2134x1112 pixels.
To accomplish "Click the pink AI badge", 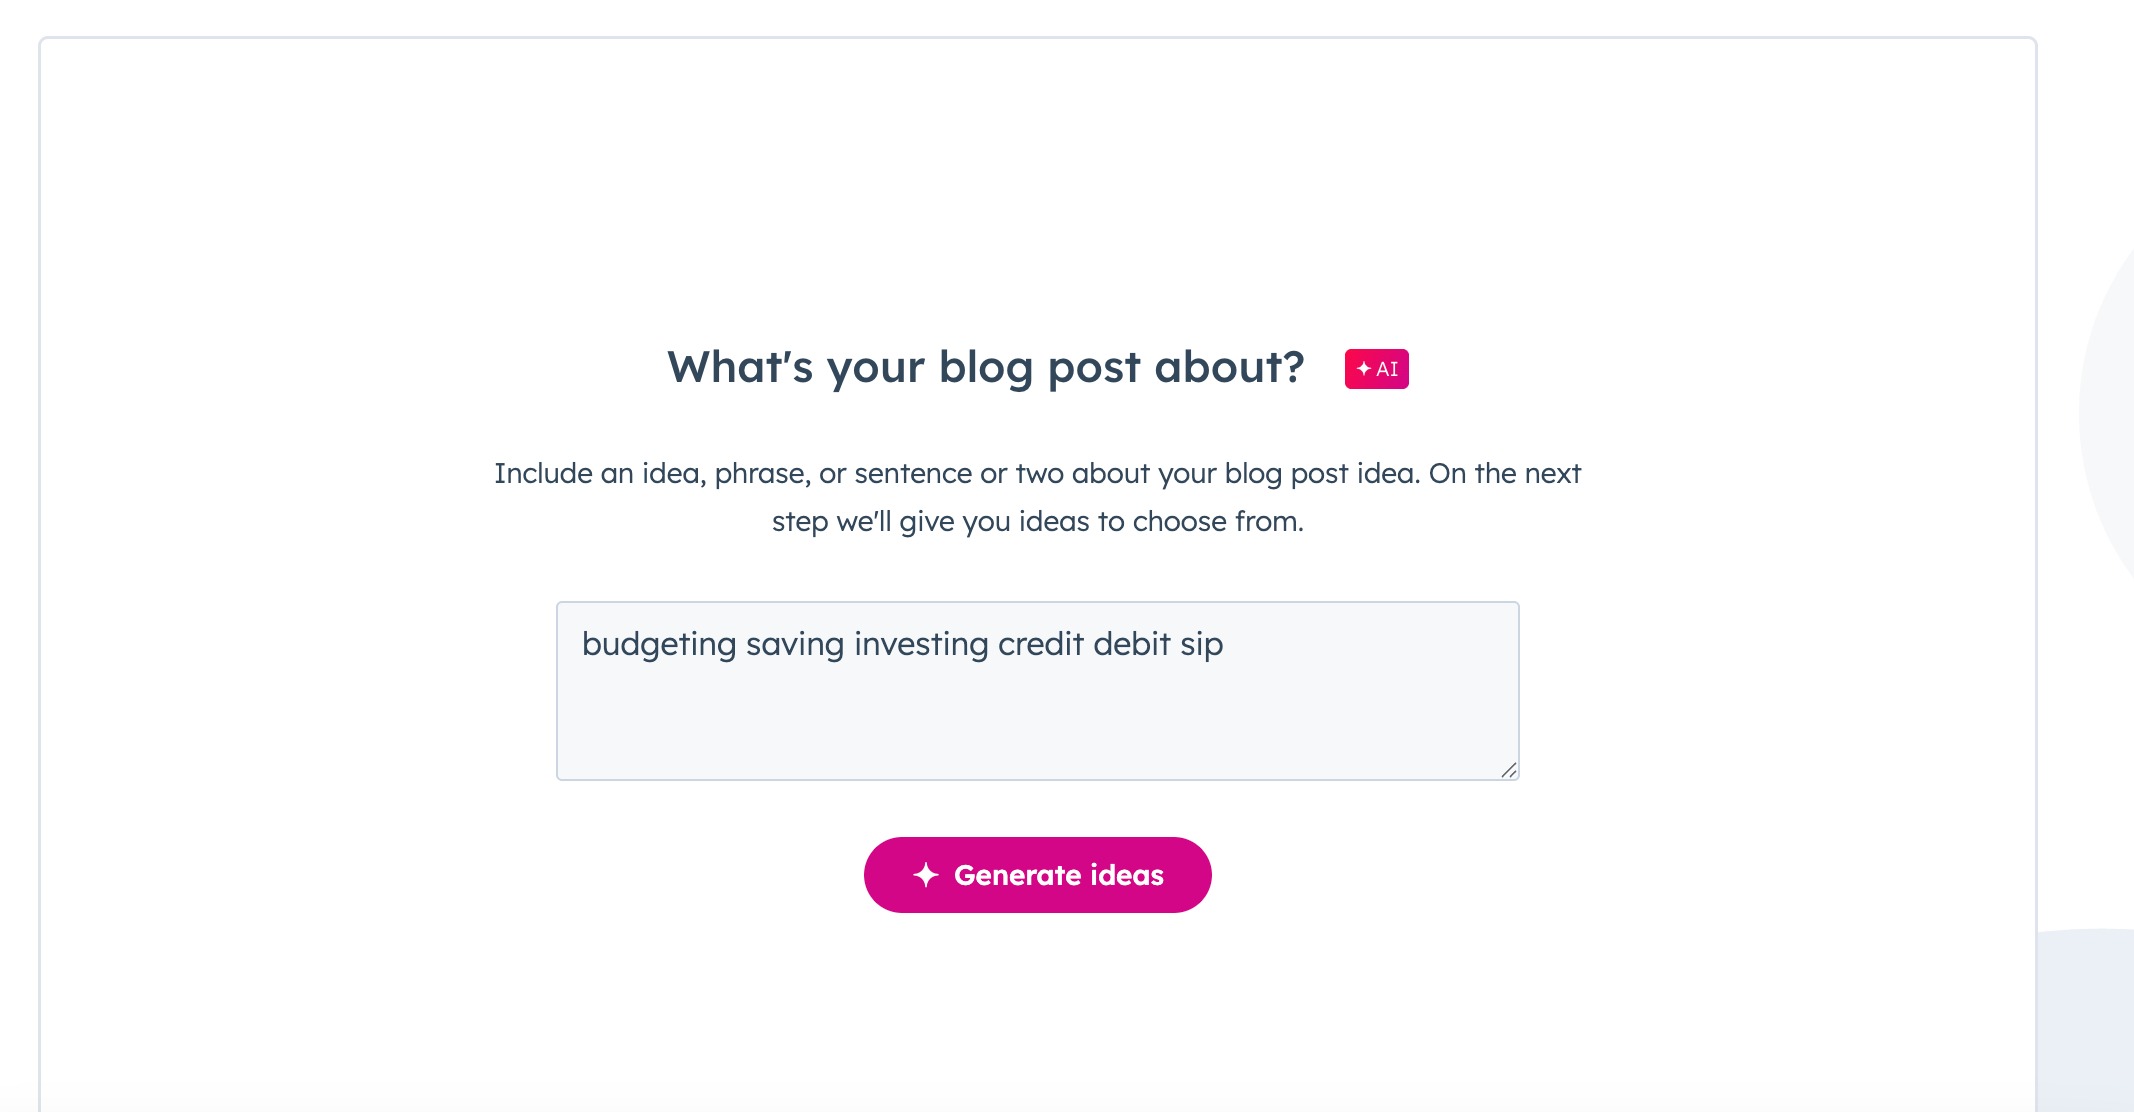I will point(1376,369).
